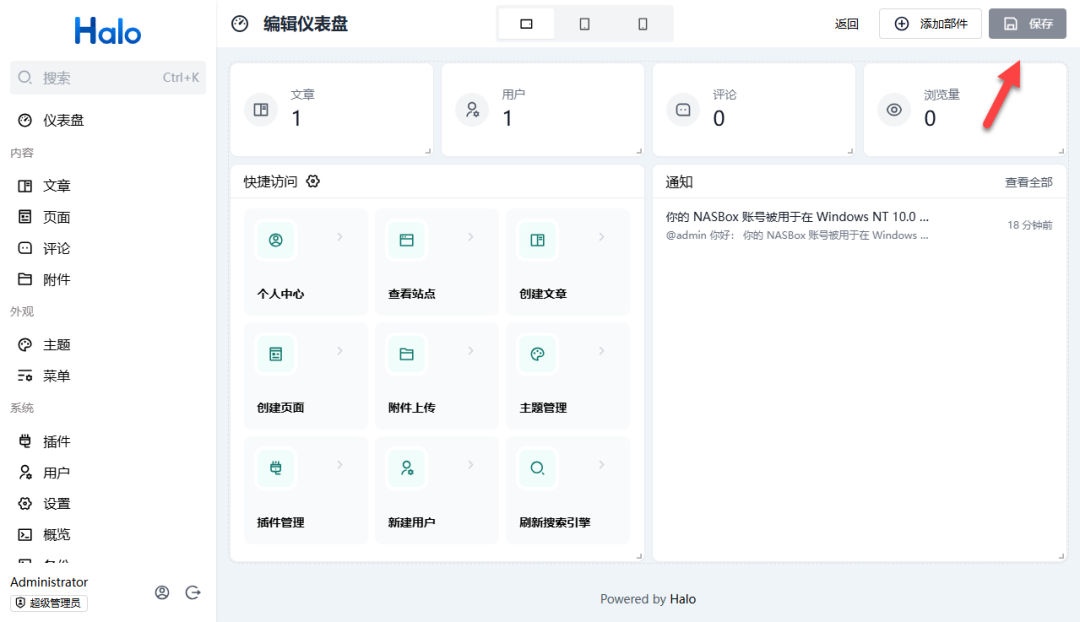Click the chevron on 附件上传 card
This screenshot has height=622, width=1080.
pyautogui.click(x=470, y=351)
